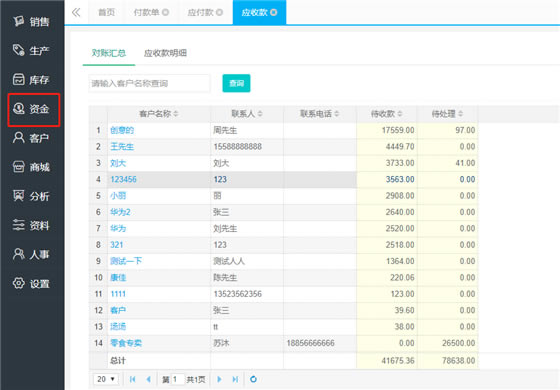Image resolution: width=560 pixels, height=390 pixels.
Task: Open the 库存 inventory sidebar module
Action: pos(31,79)
